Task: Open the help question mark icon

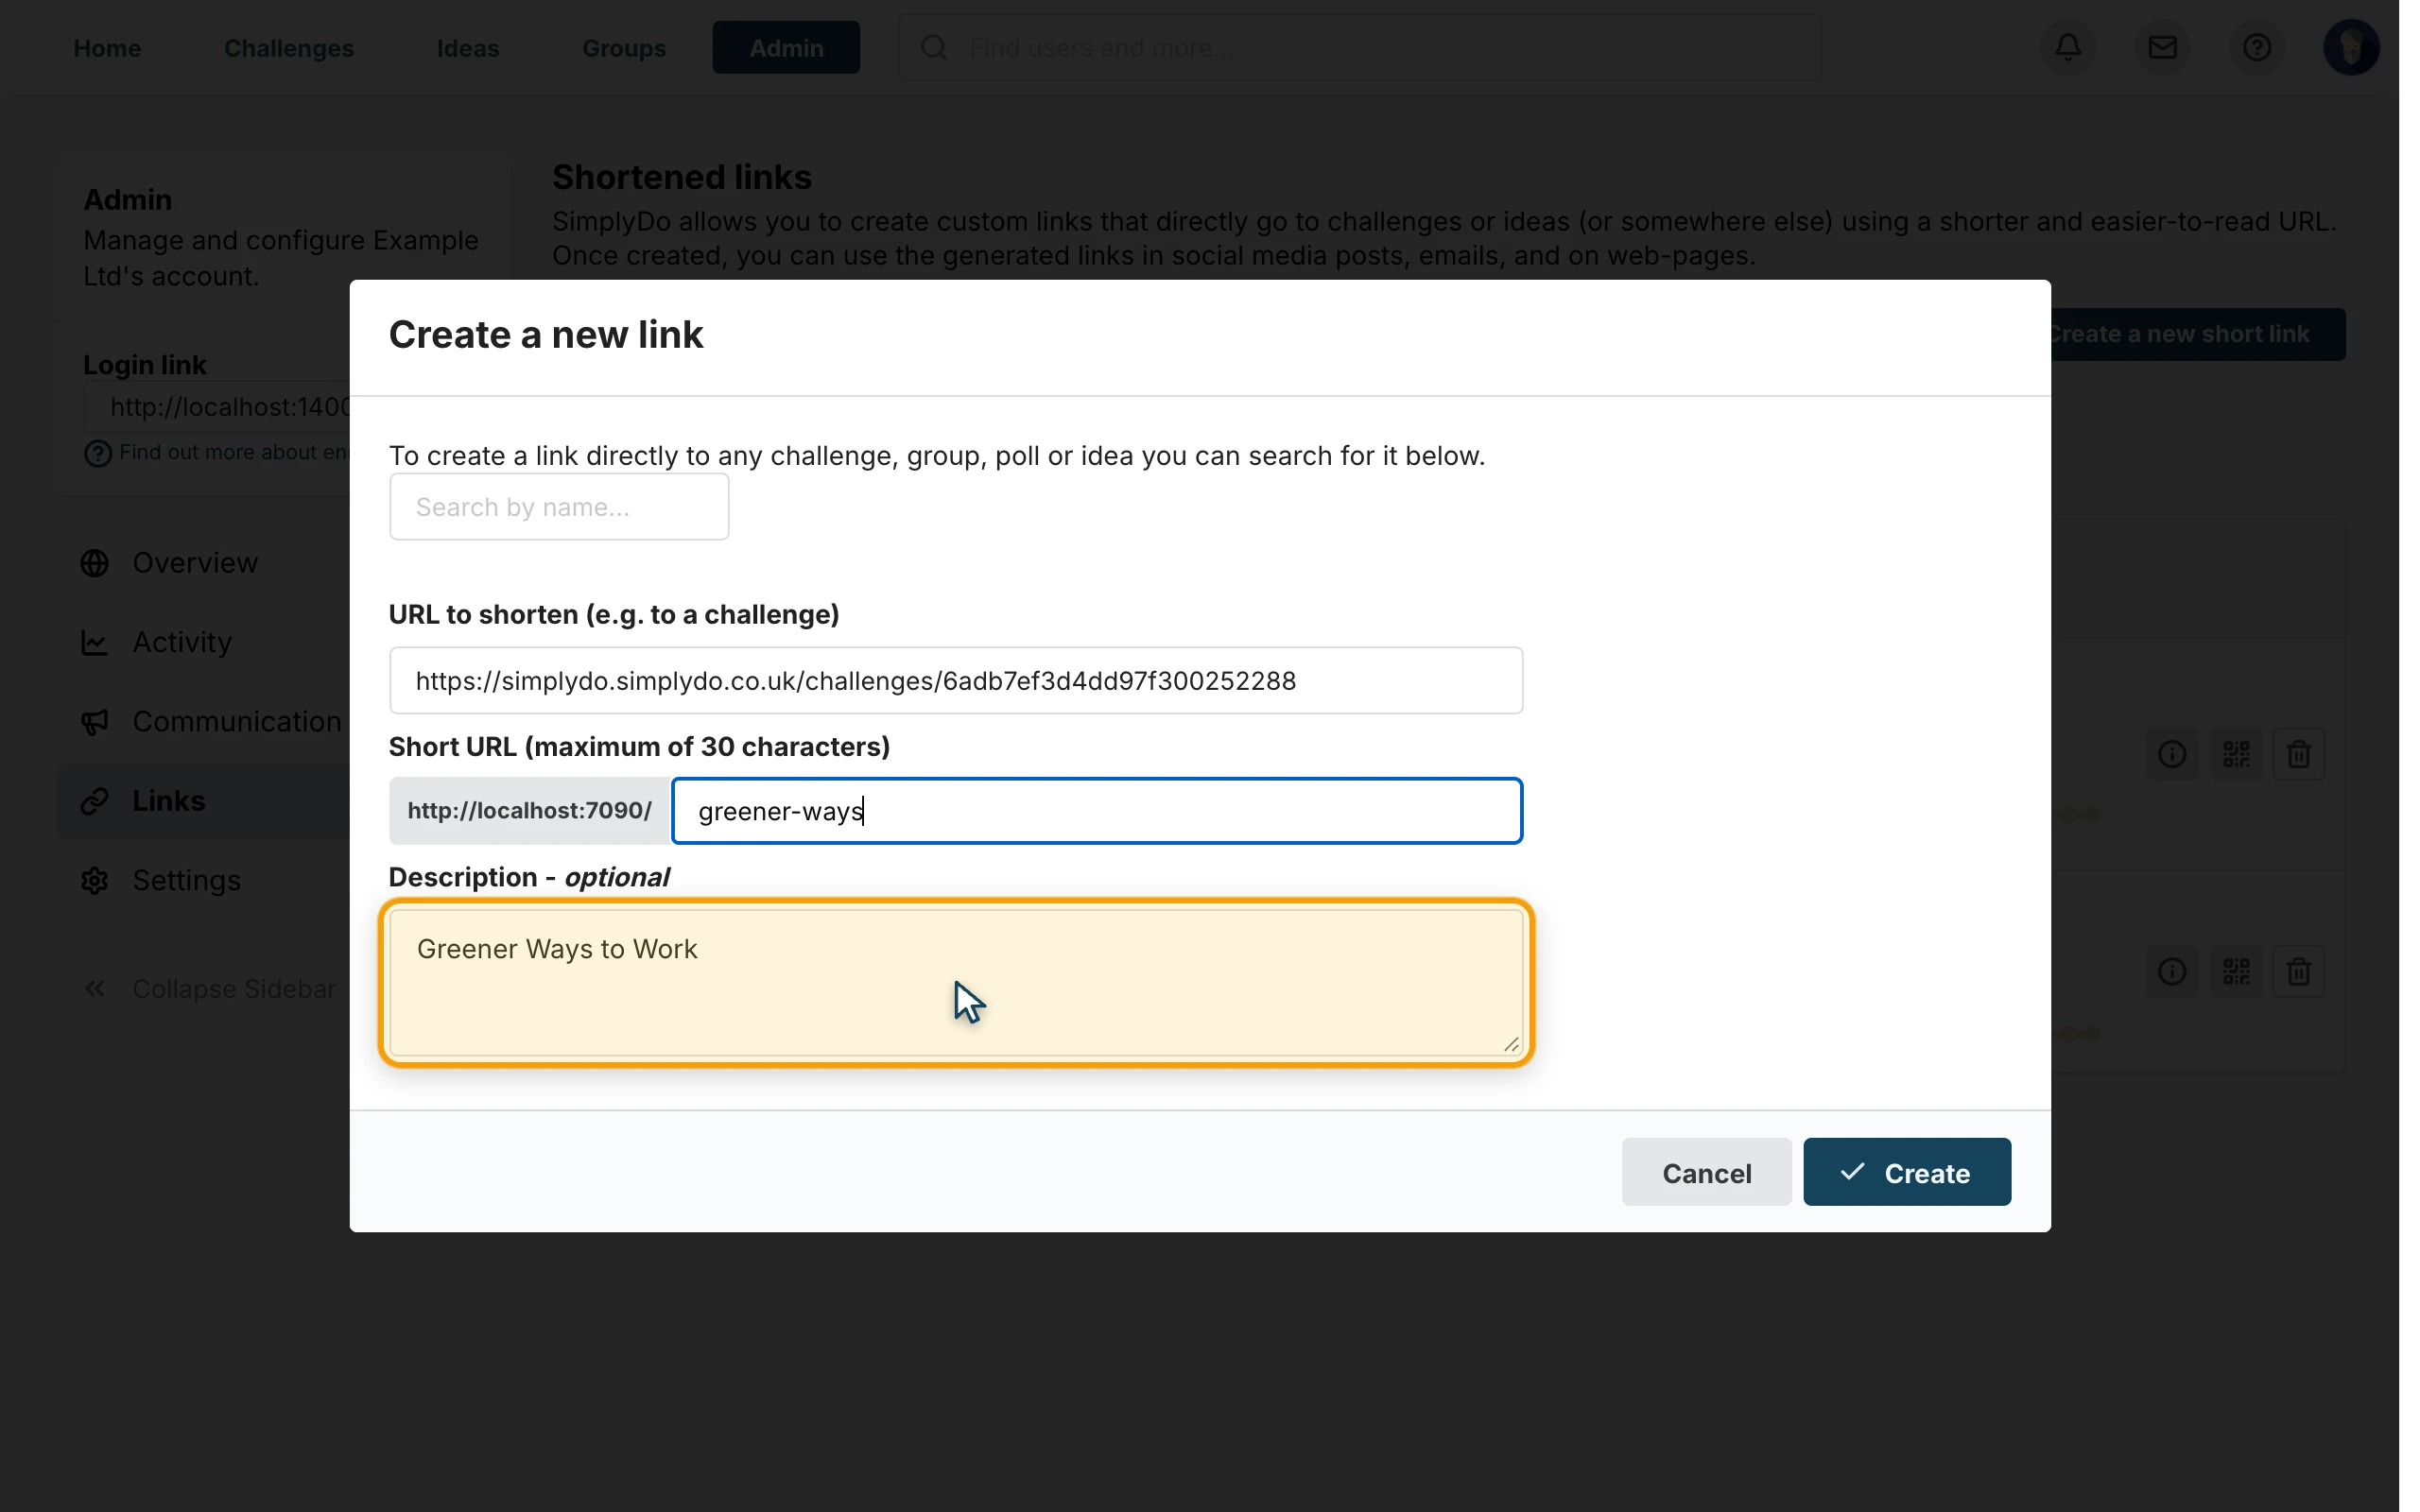Action: coord(2256,47)
